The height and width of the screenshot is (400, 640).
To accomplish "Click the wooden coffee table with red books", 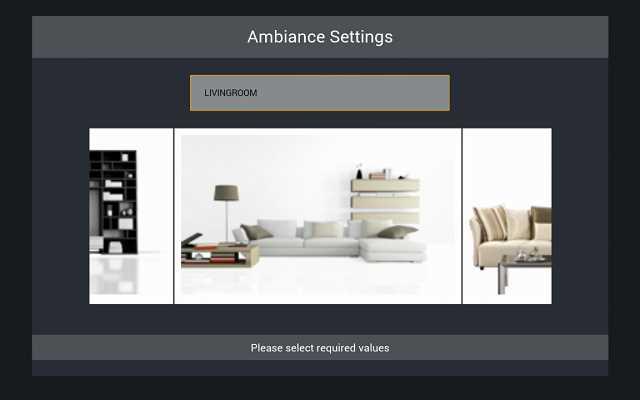I will (x=220, y=250).
